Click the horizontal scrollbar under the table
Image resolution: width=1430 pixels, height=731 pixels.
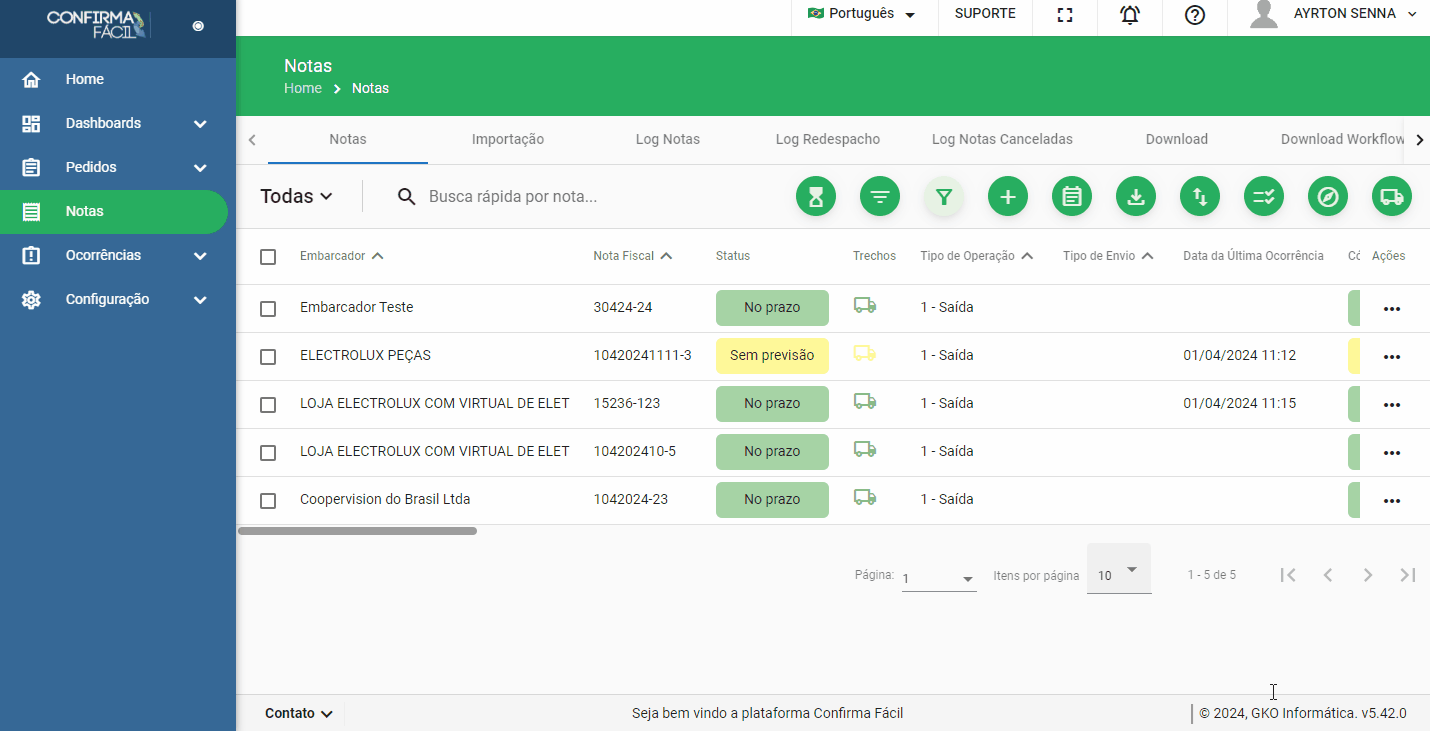(x=358, y=531)
